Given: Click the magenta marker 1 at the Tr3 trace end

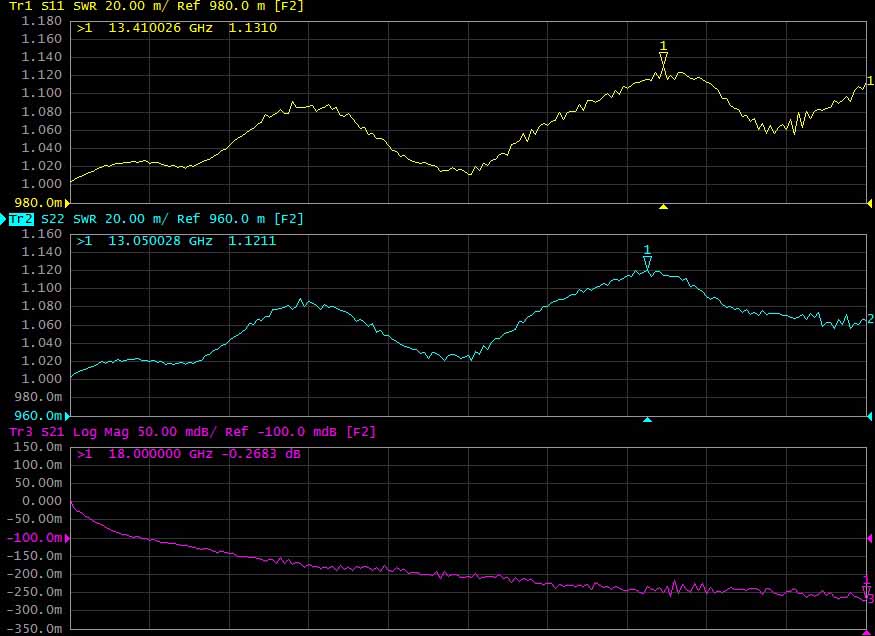Looking at the screenshot, I should (x=866, y=588).
